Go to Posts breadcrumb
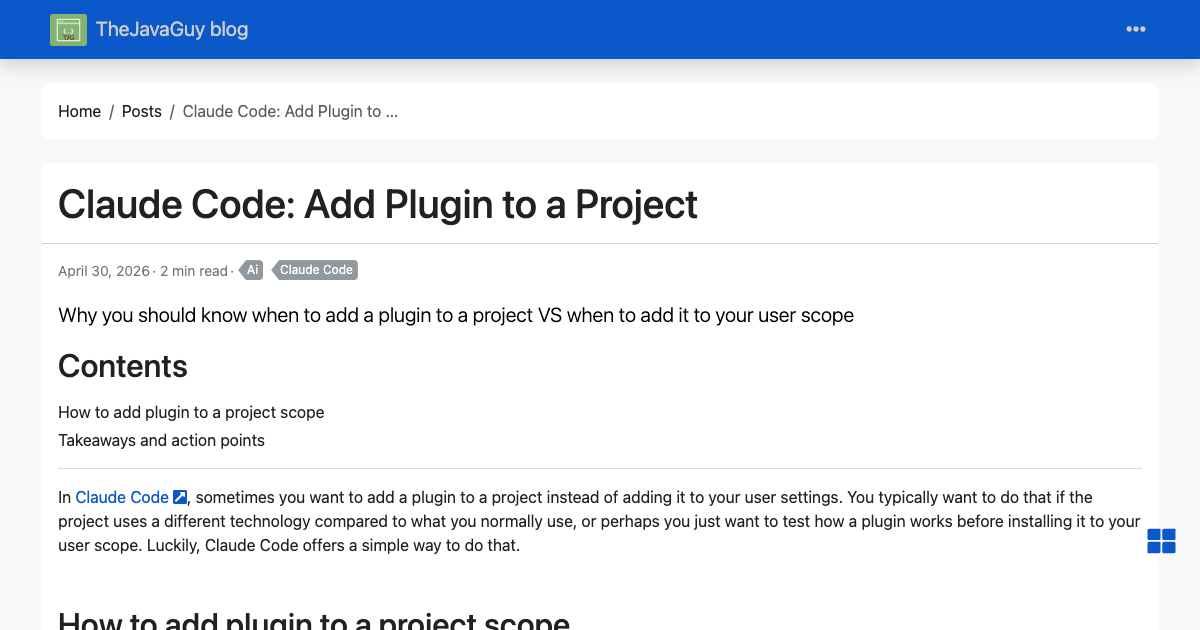The image size is (1200, 630). click(142, 111)
